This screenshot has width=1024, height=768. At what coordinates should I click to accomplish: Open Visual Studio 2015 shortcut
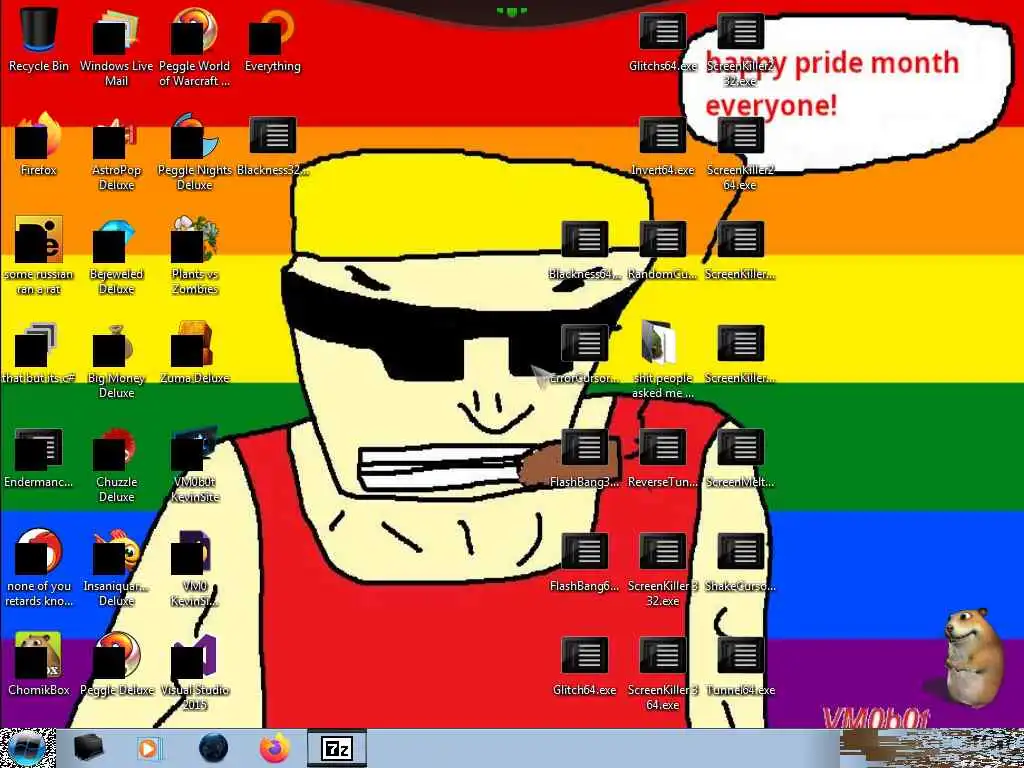tap(195, 671)
